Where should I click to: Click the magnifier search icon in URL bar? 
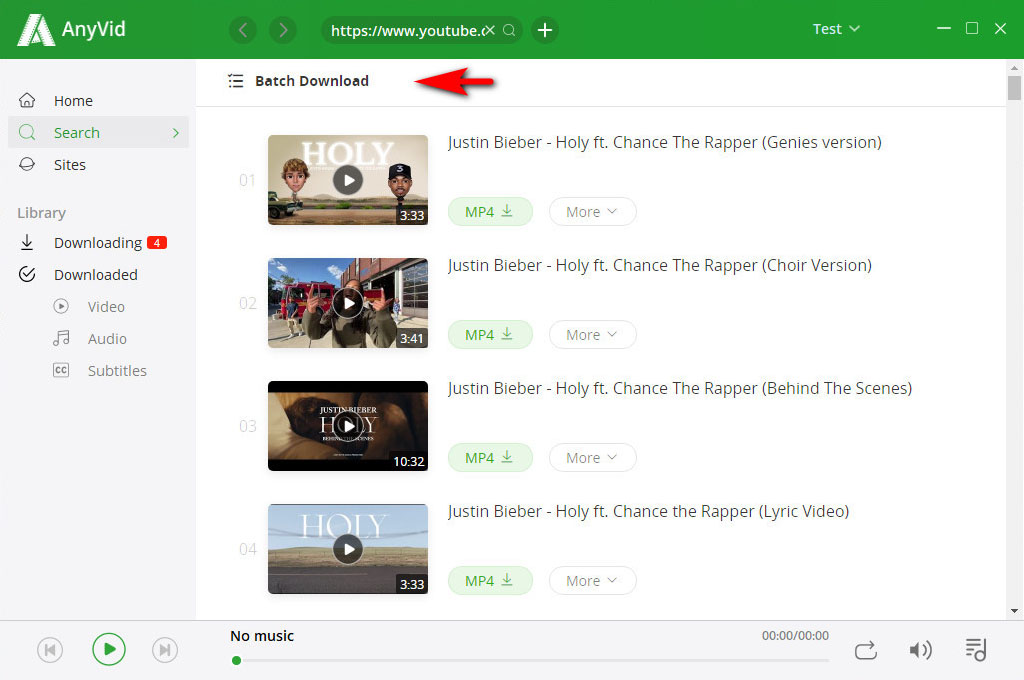(509, 30)
